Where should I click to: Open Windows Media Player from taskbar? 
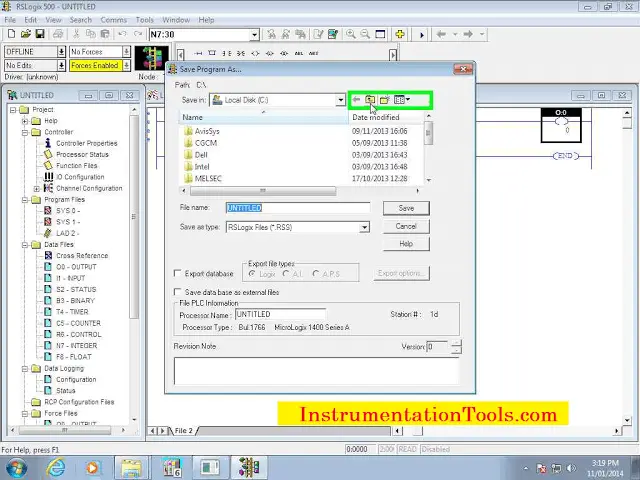tap(92, 467)
